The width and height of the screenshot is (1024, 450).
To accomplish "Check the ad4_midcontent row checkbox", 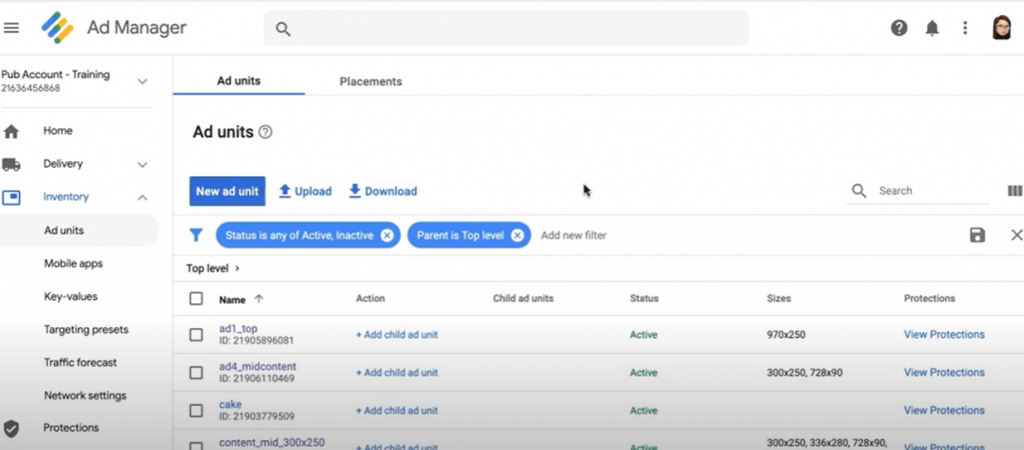I will 196,373.
